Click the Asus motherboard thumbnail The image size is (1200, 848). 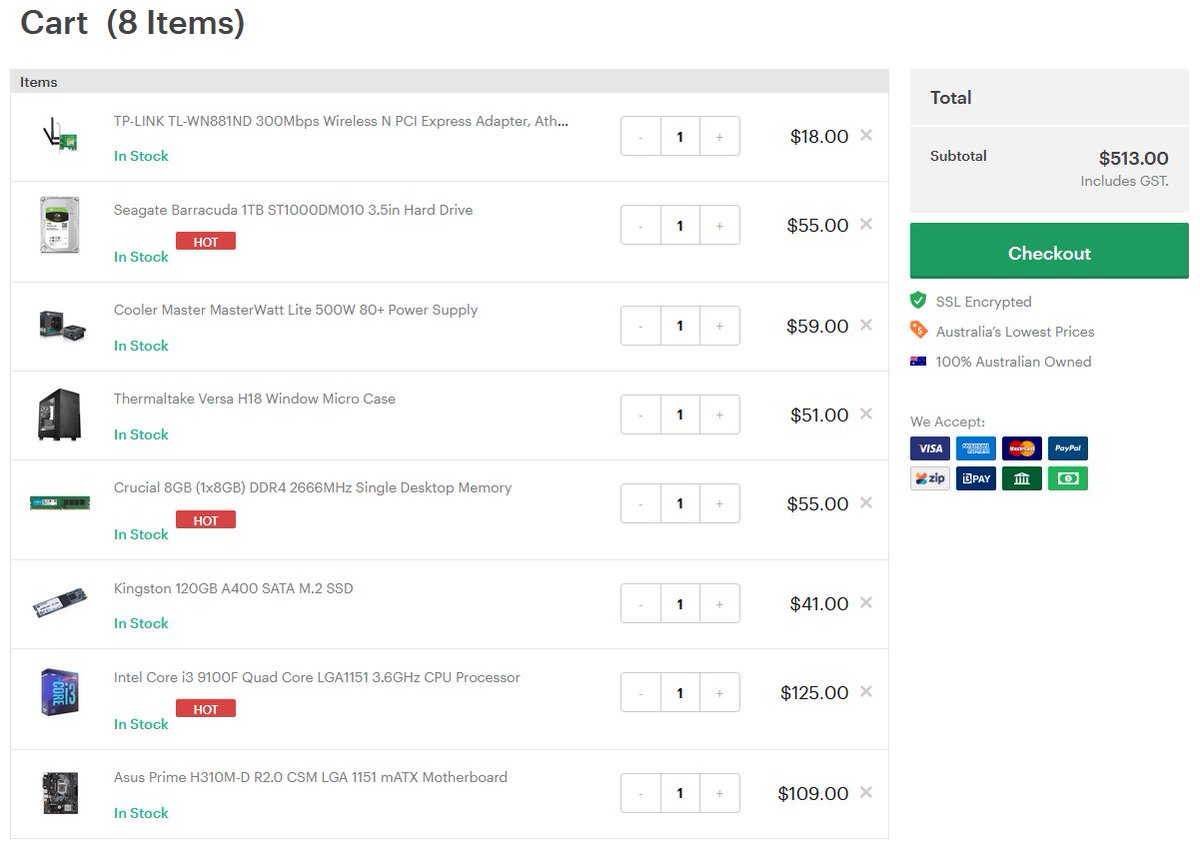tap(60, 793)
